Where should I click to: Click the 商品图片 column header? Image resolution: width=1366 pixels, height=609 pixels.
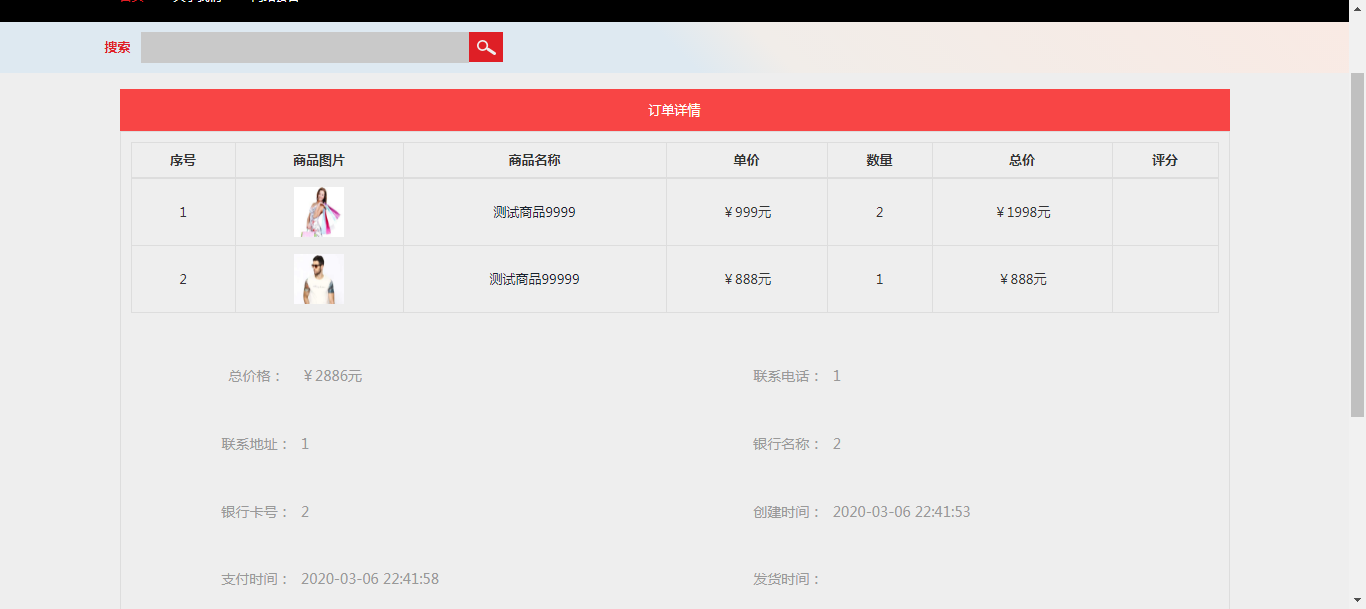click(319, 160)
